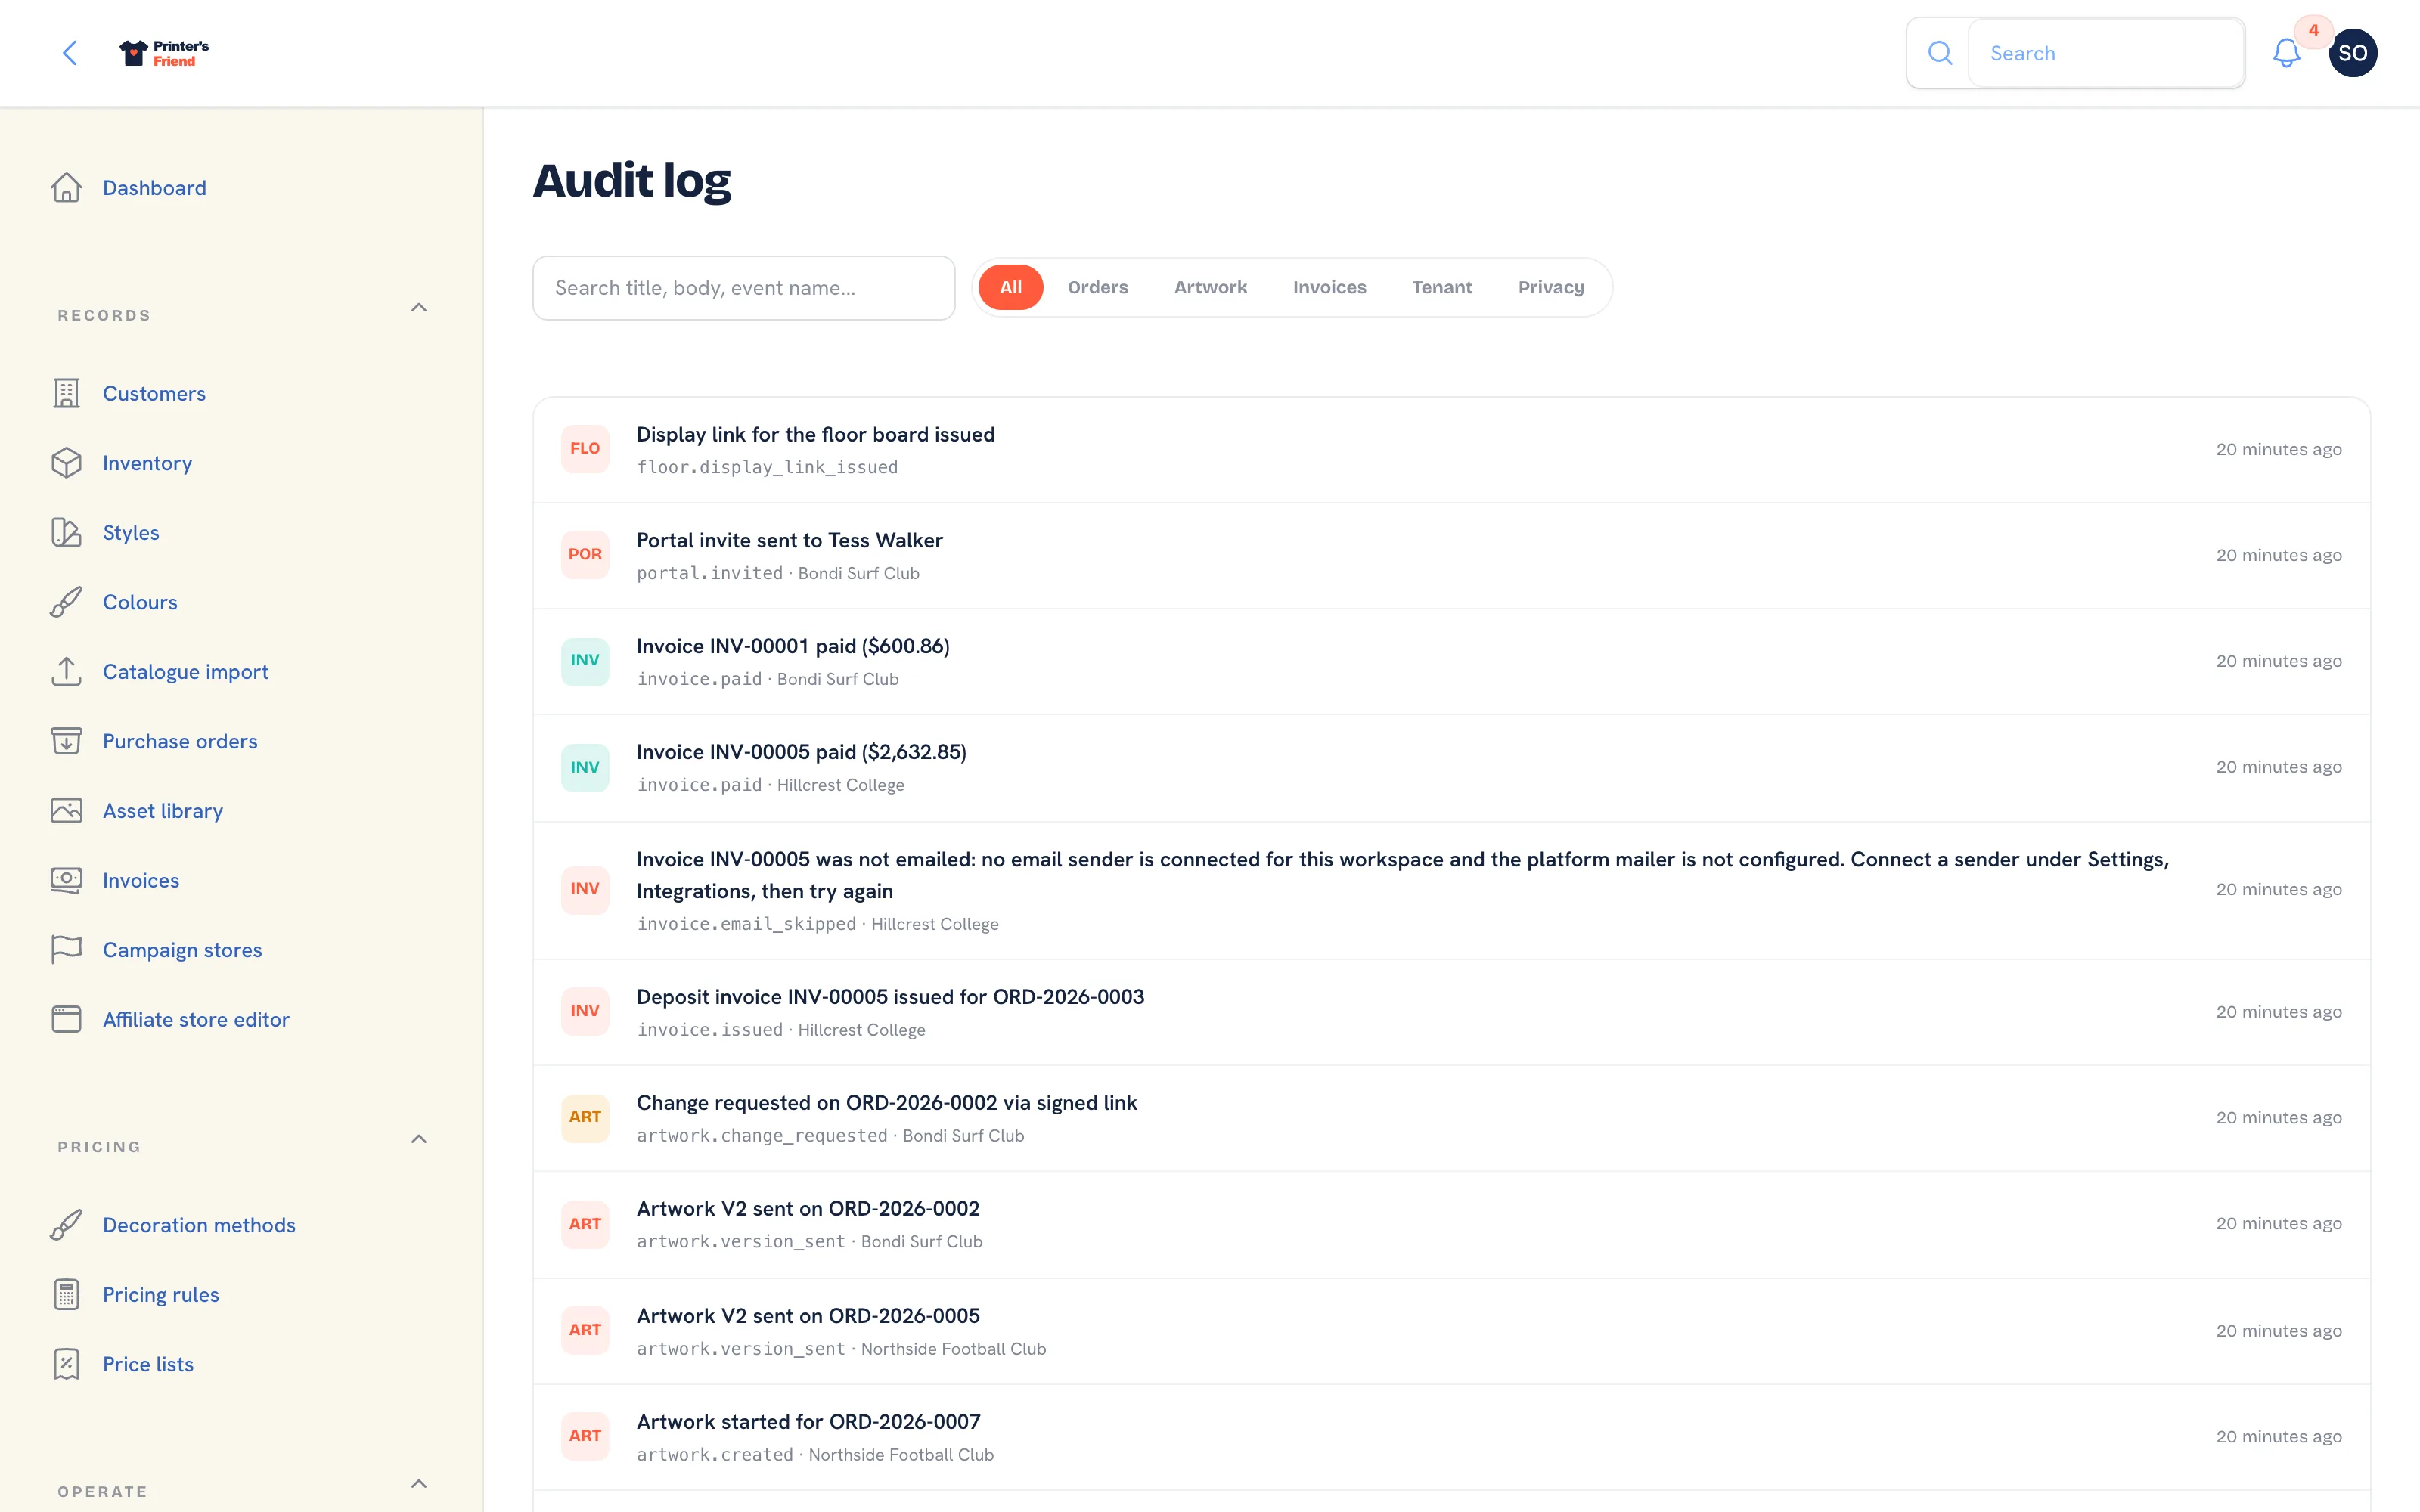Click the Dashboard home icon
The image size is (2420, 1512).
(x=66, y=188)
